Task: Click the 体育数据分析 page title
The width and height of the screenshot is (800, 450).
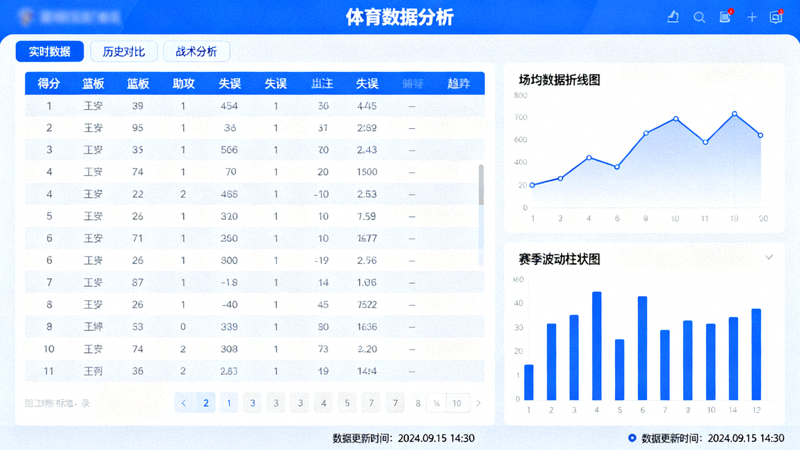Action: pyautogui.click(x=399, y=17)
